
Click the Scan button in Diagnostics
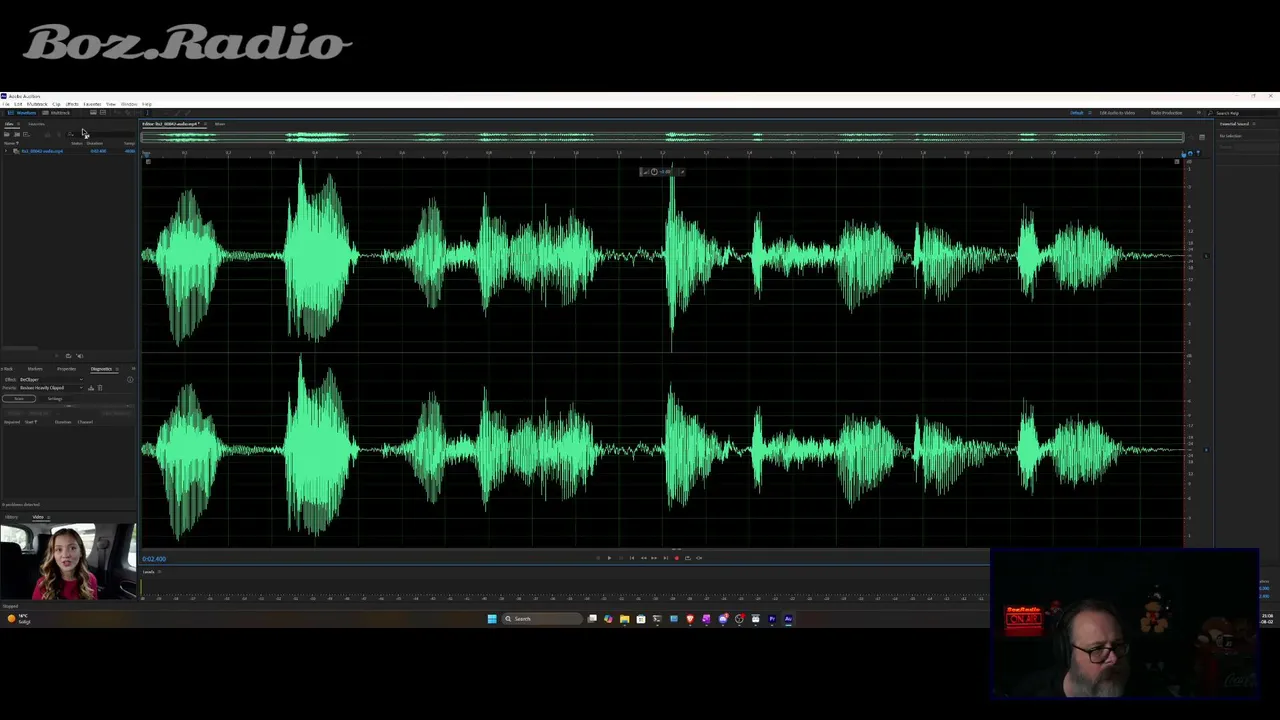(18, 399)
